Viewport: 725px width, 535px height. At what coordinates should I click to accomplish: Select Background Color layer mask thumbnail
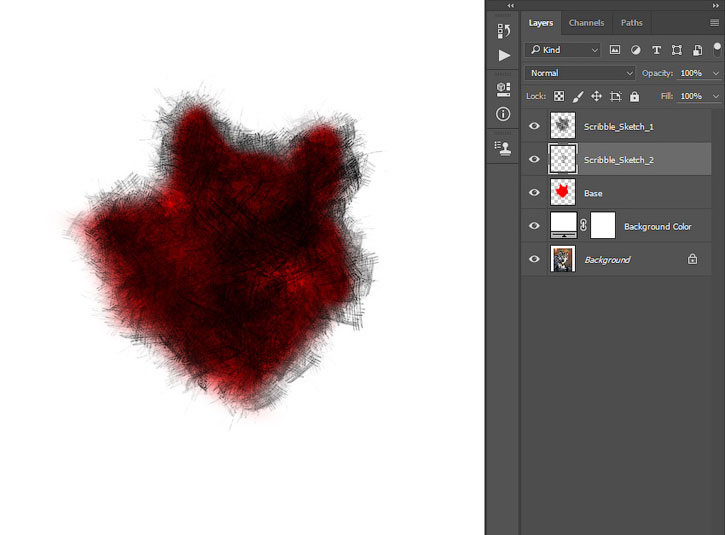click(x=603, y=225)
